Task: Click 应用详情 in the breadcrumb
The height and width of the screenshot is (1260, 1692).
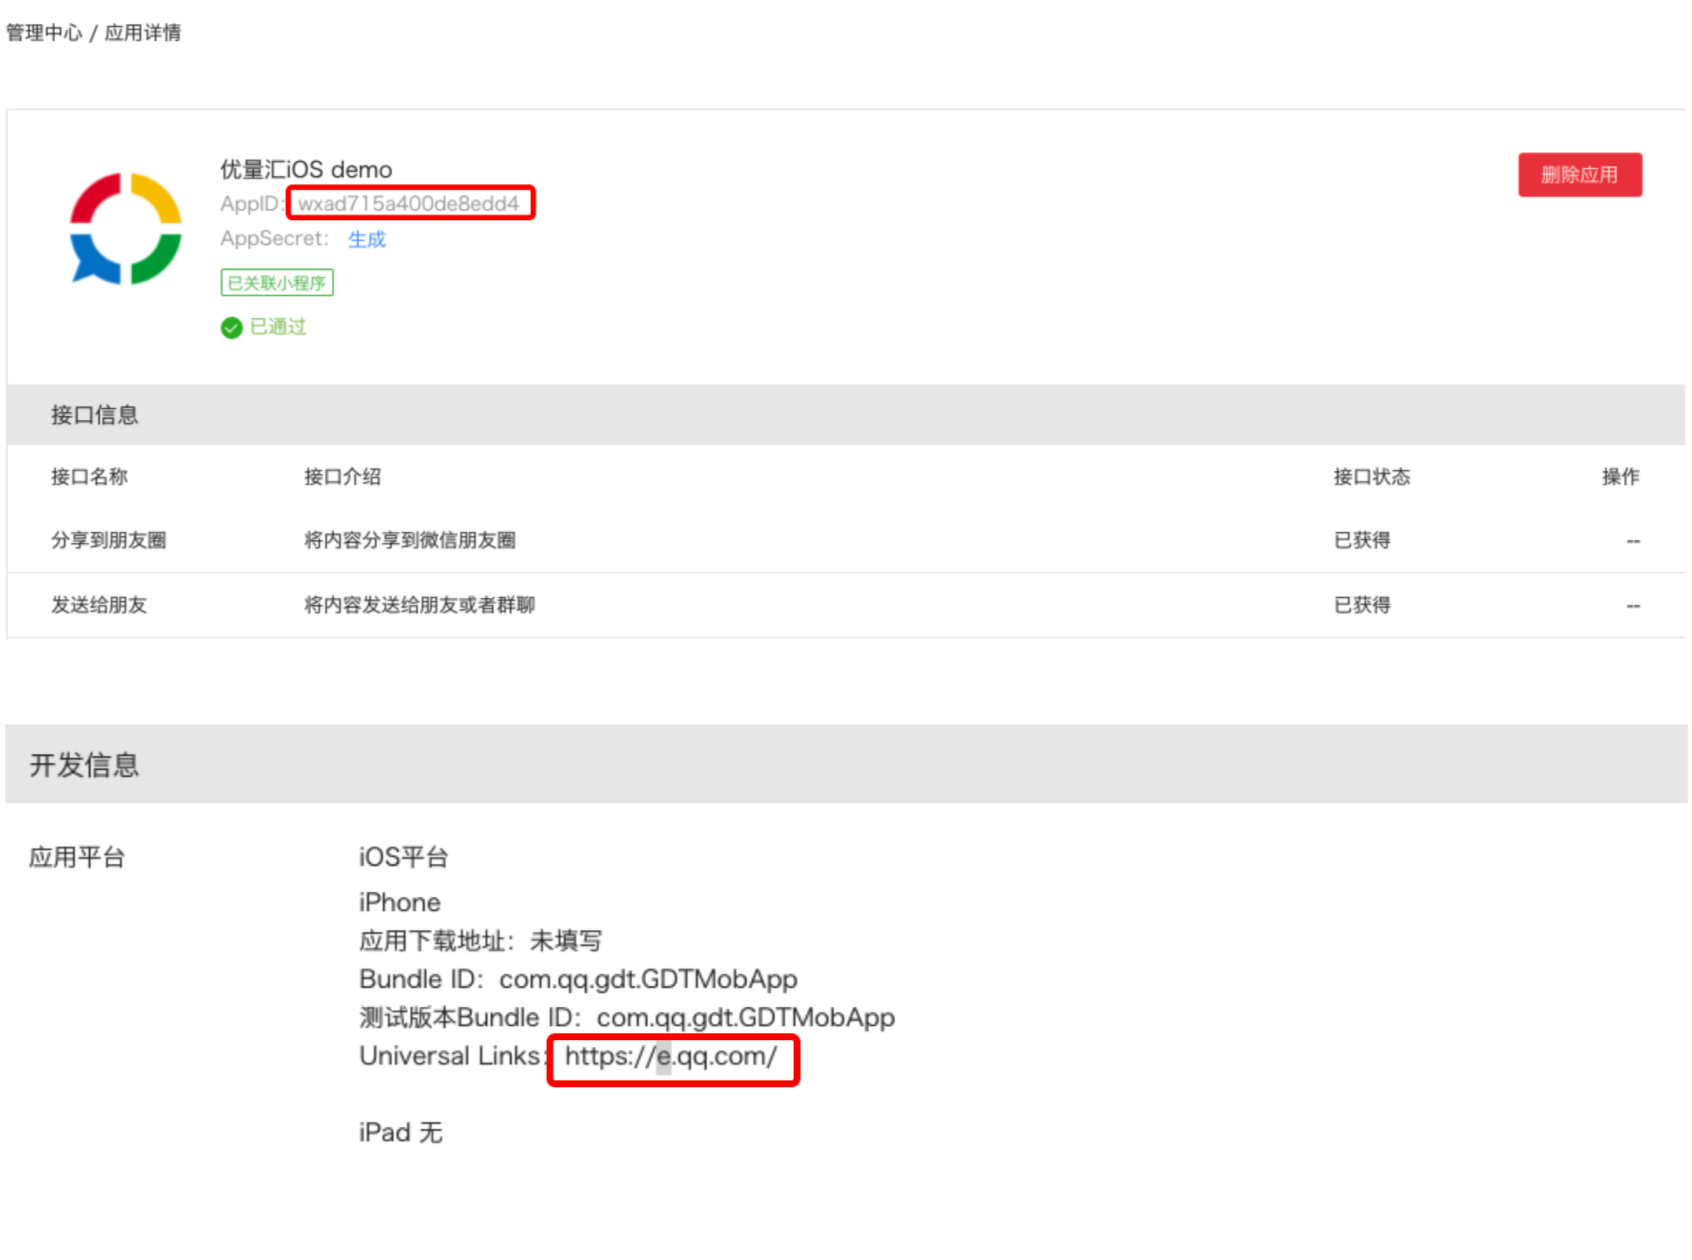Action: point(143,33)
